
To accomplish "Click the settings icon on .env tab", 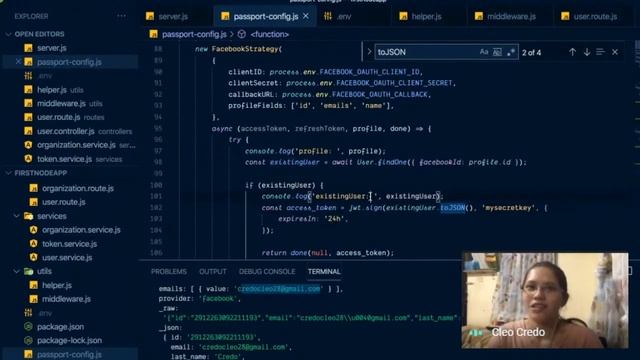I will coord(328,16).
